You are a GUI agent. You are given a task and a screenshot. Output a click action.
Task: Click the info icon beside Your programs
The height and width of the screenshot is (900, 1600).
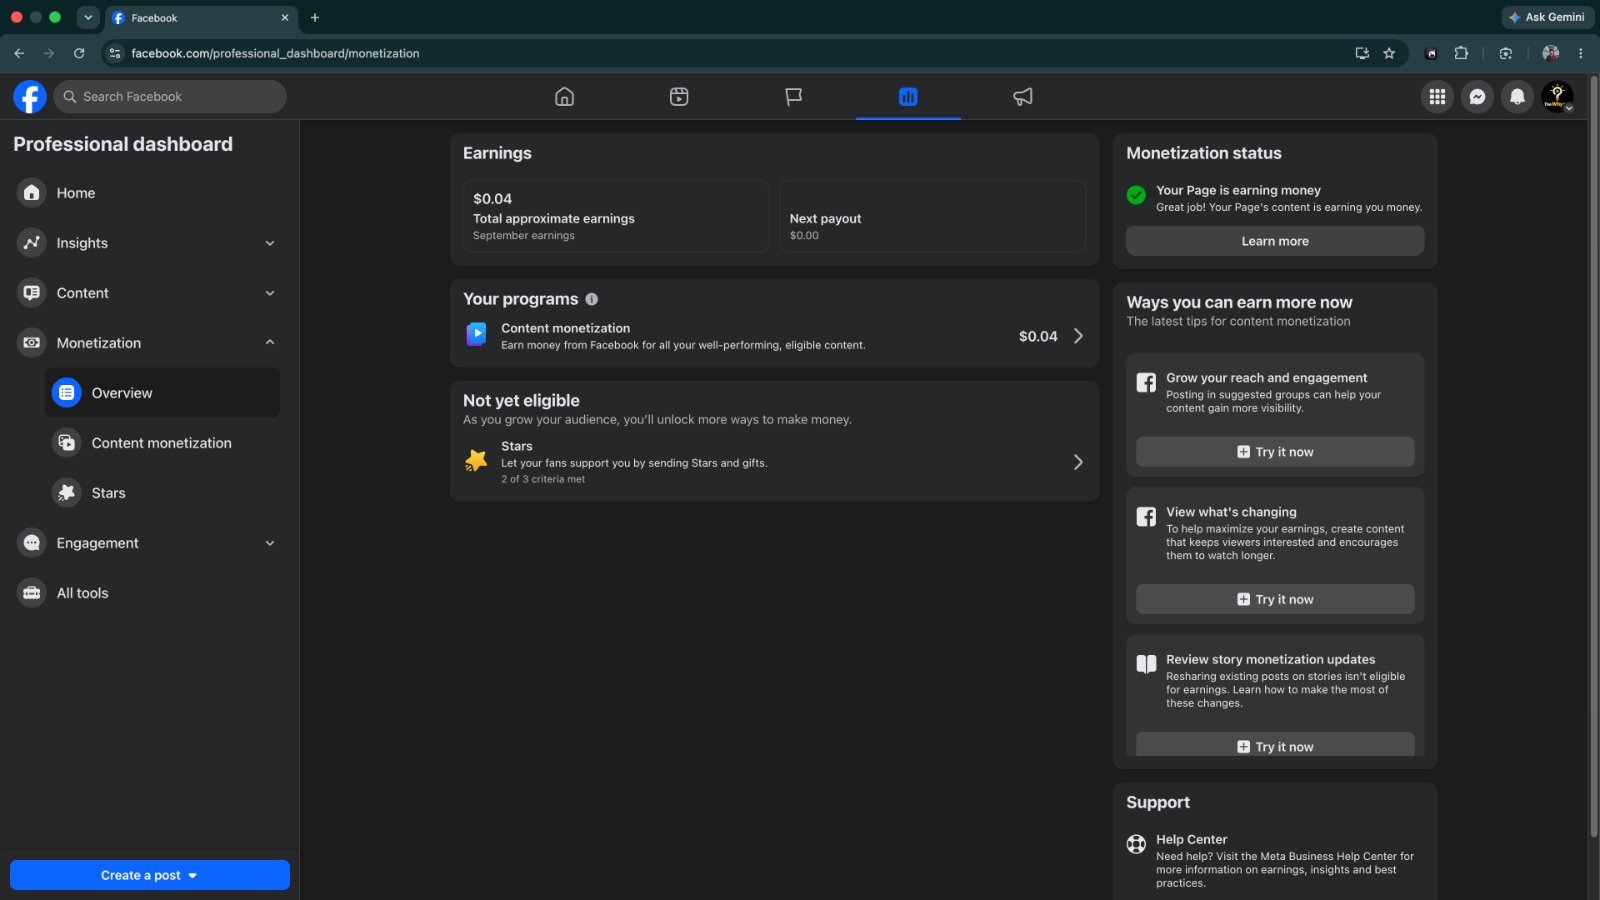(x=592, y=299)
